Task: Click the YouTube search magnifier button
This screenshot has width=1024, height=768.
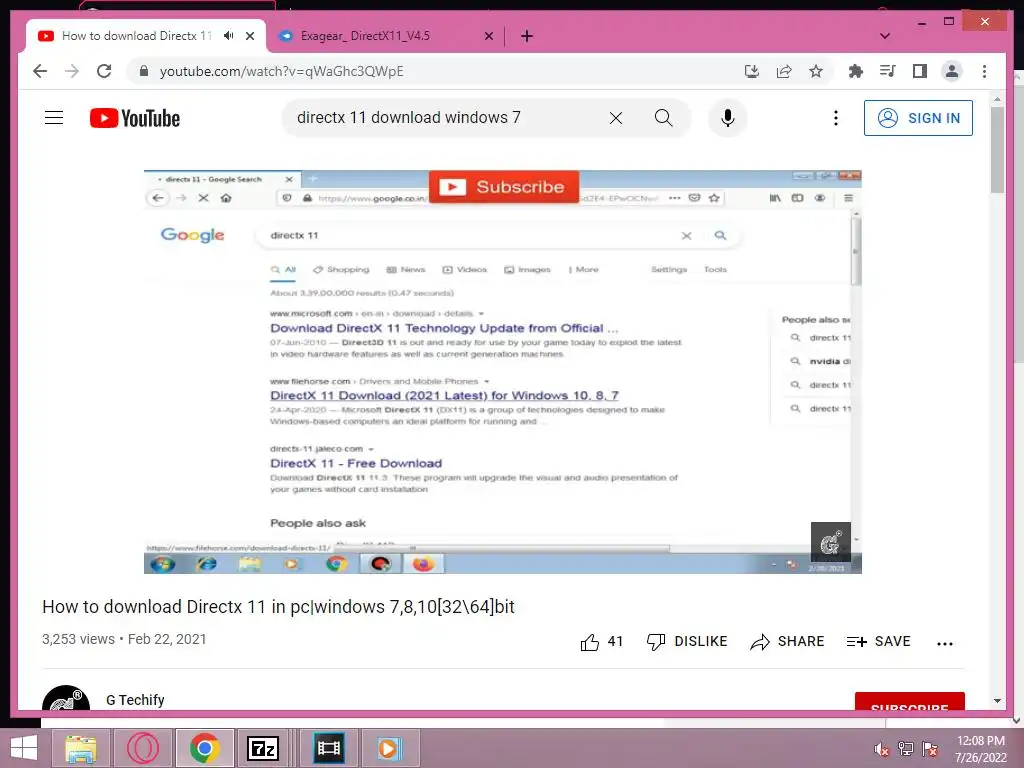Action: pyautogui.click(x=664, y=118)
